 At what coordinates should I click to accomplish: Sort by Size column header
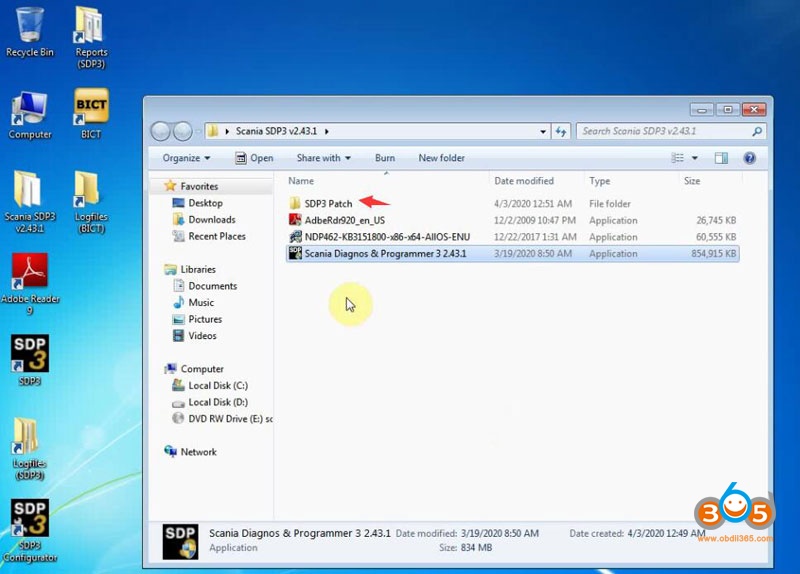(692, 181)
